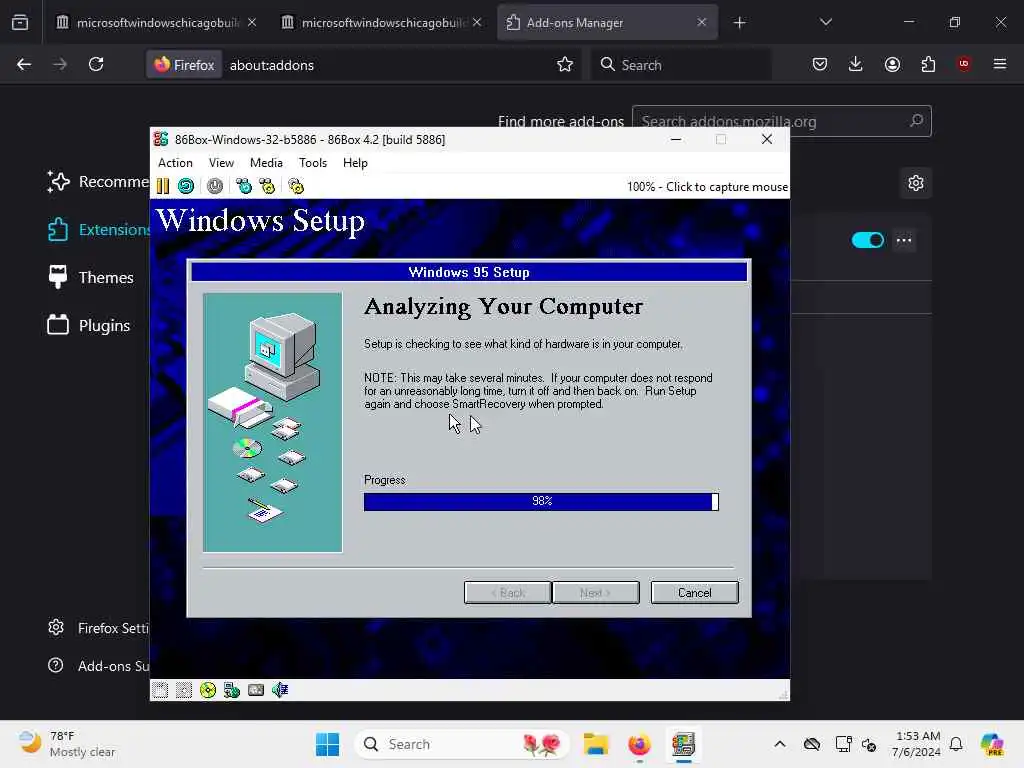Open the notification bell in system tray
1024x768 pixels.
(956, 744)
